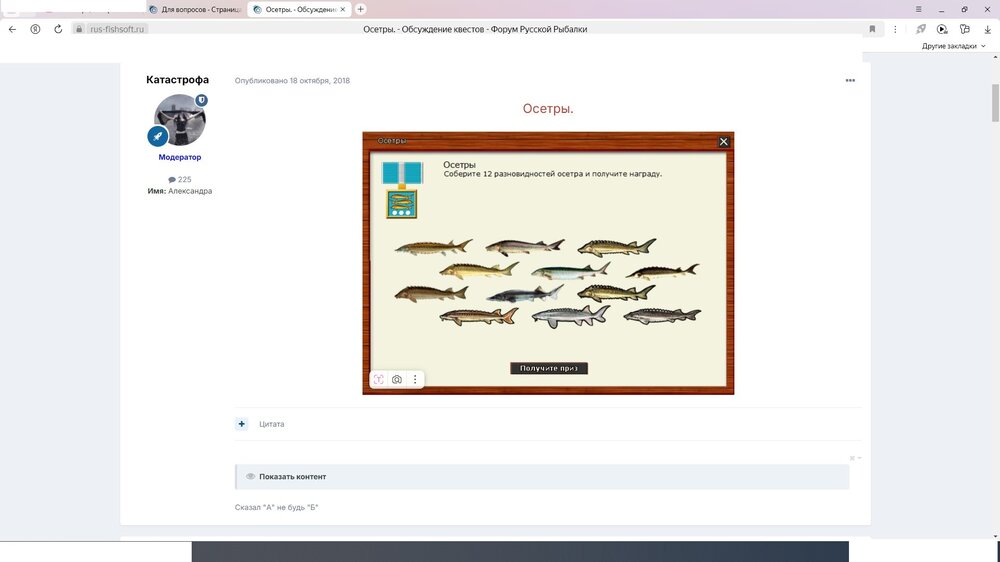Screen dimensions: 1000x562
Task: Click the rus-fishsoft.ru address field
Action: click(117, 29)
